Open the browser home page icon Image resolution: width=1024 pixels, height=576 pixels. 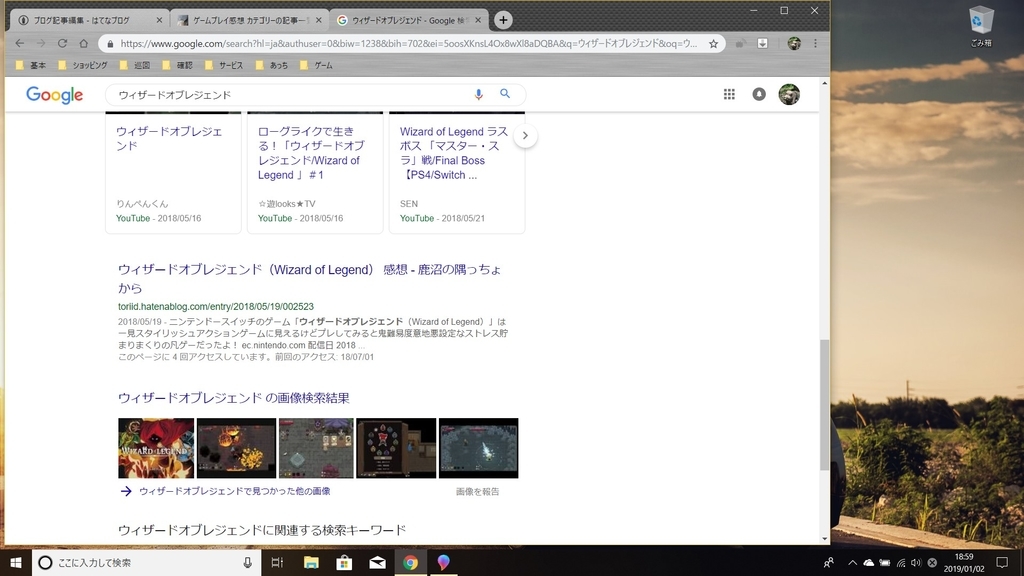tap(83, 43)
